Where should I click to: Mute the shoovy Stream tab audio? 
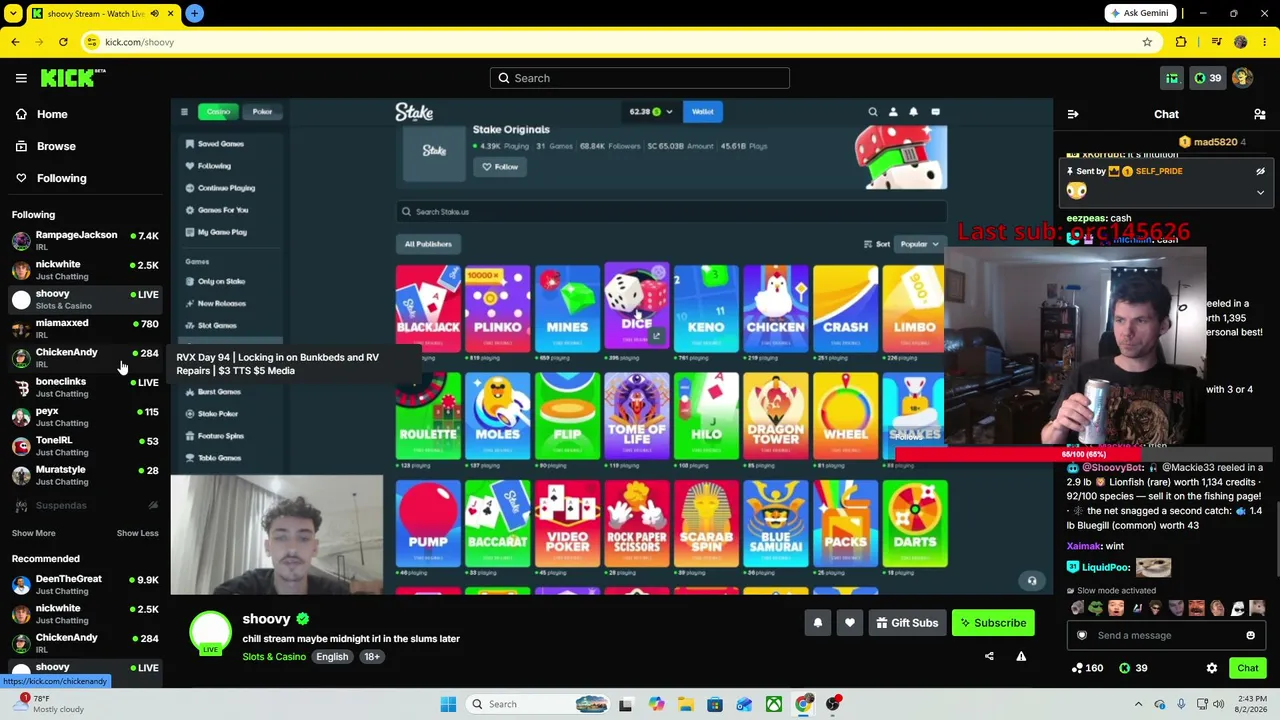(154, 13)
